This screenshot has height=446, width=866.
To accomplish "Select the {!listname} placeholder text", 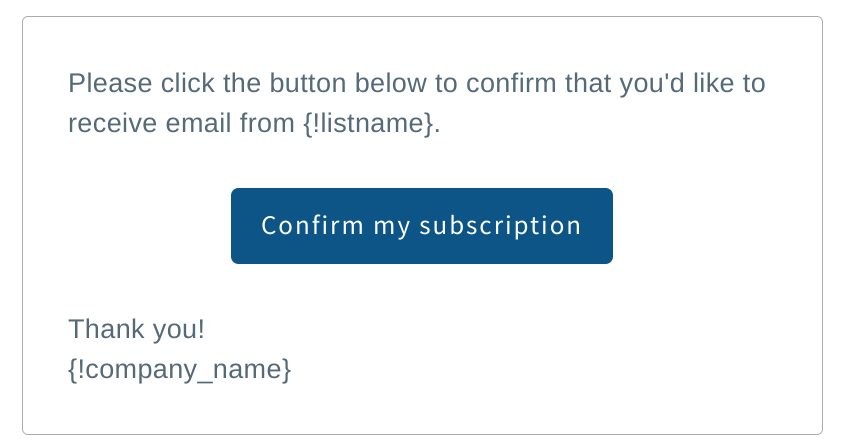I will [x=368, y=123].
